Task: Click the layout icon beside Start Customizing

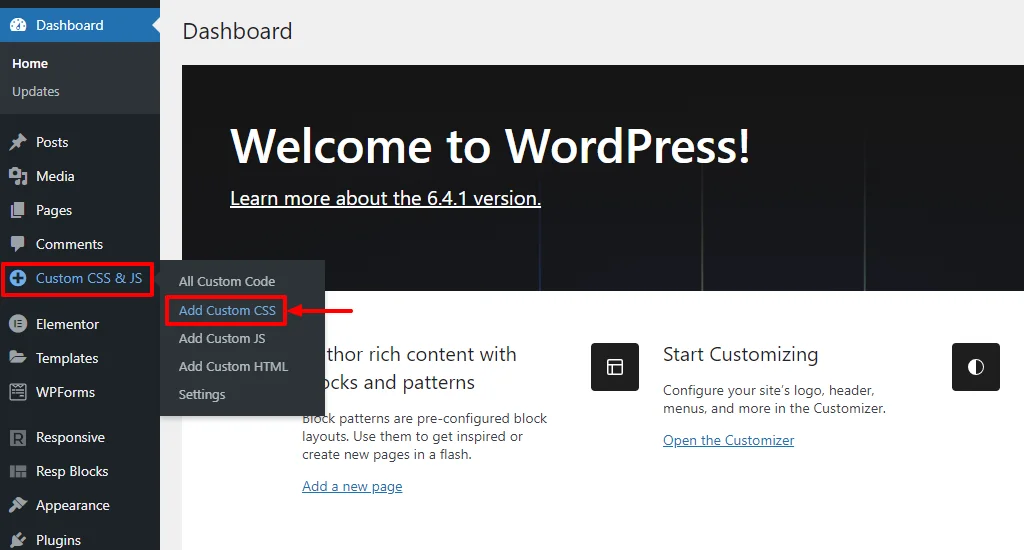Action: [x=615, y=367]
